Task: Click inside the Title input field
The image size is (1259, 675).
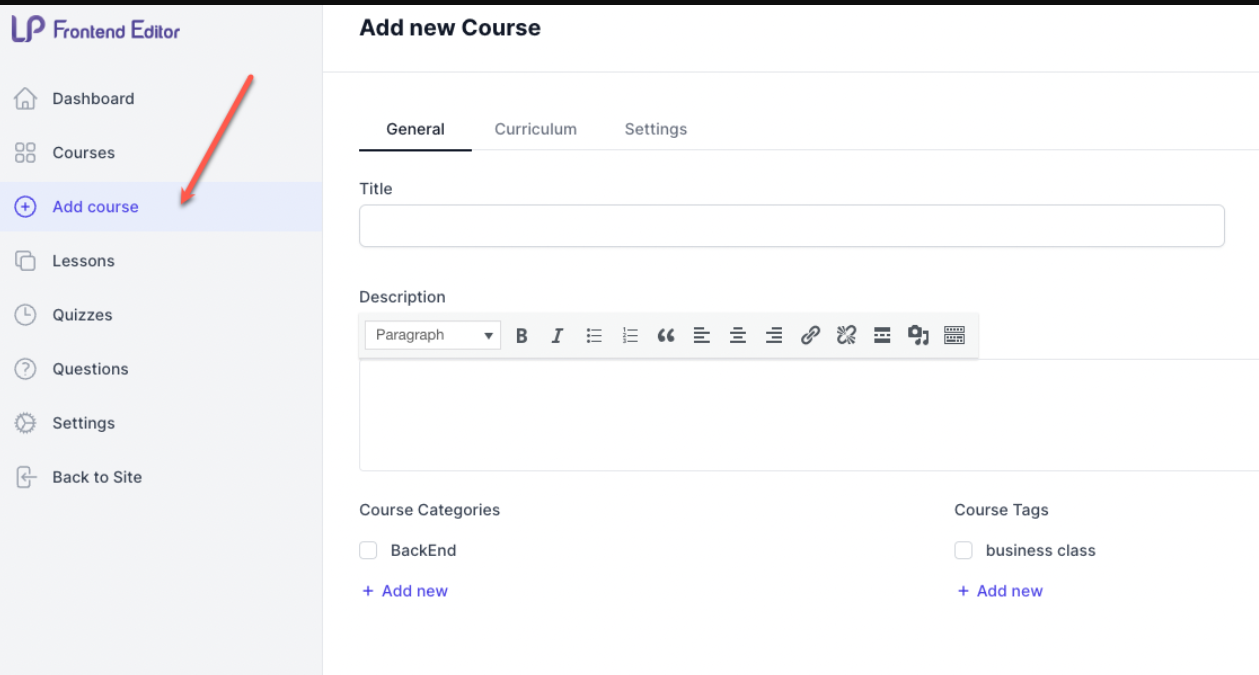Action: 790,226
